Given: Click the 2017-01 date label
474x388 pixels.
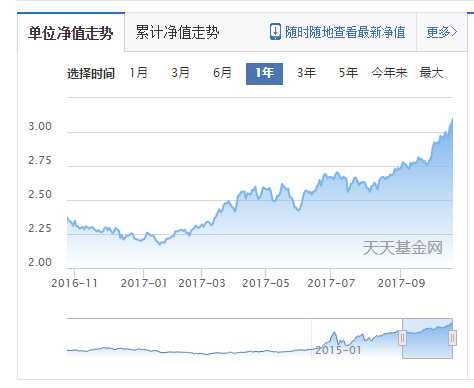Looking at the screenshot, I should (144, 283).
